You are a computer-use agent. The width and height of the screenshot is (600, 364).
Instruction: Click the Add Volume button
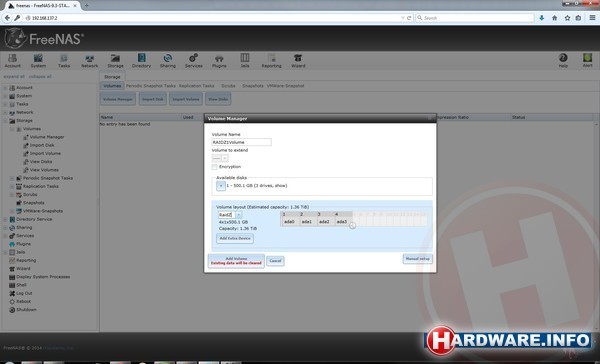coord(236,261)
